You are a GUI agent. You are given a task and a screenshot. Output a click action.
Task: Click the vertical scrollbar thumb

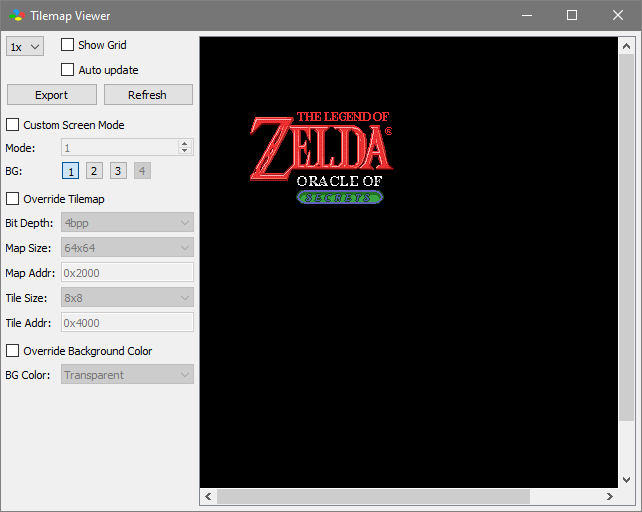click(x=626, y=238)
